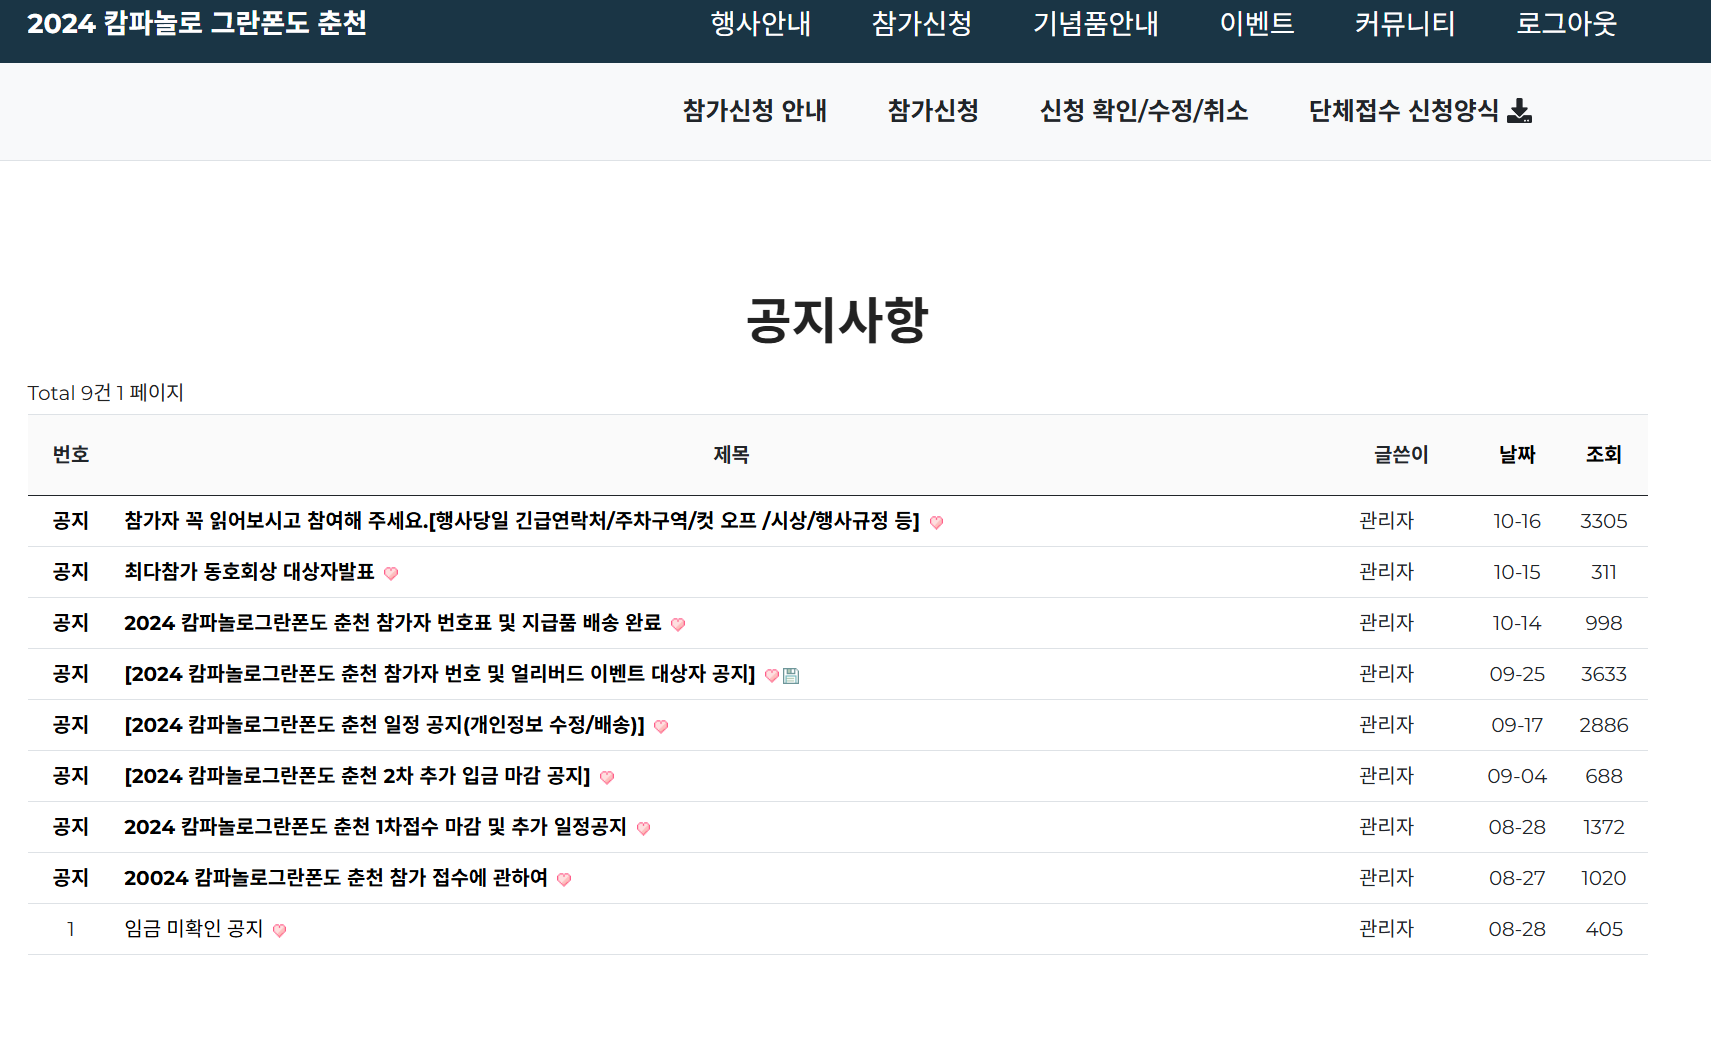Screen dimensions: 1711x1038
Task: Open 신청 확인/수정/취소 submenu
Action: click(1143, 111)
